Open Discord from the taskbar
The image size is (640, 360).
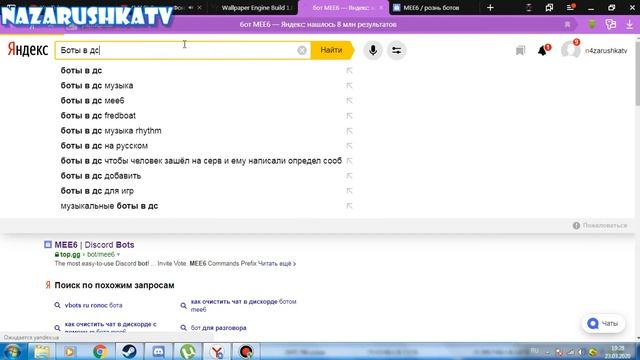158,351
